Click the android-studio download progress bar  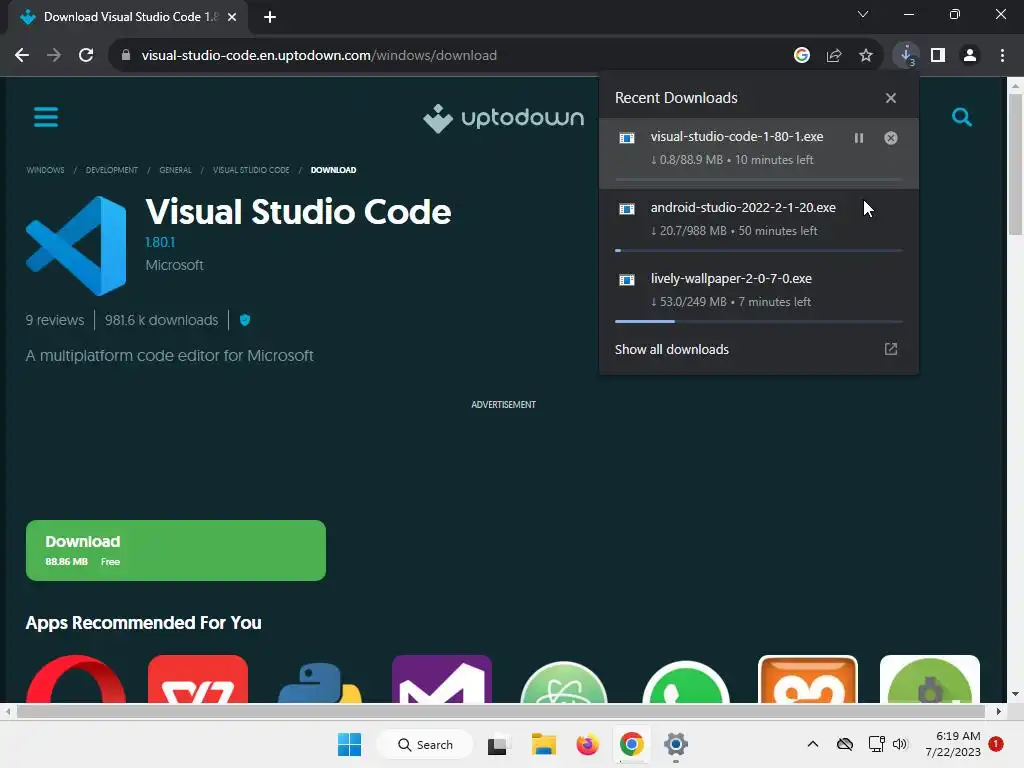point(759,250)
